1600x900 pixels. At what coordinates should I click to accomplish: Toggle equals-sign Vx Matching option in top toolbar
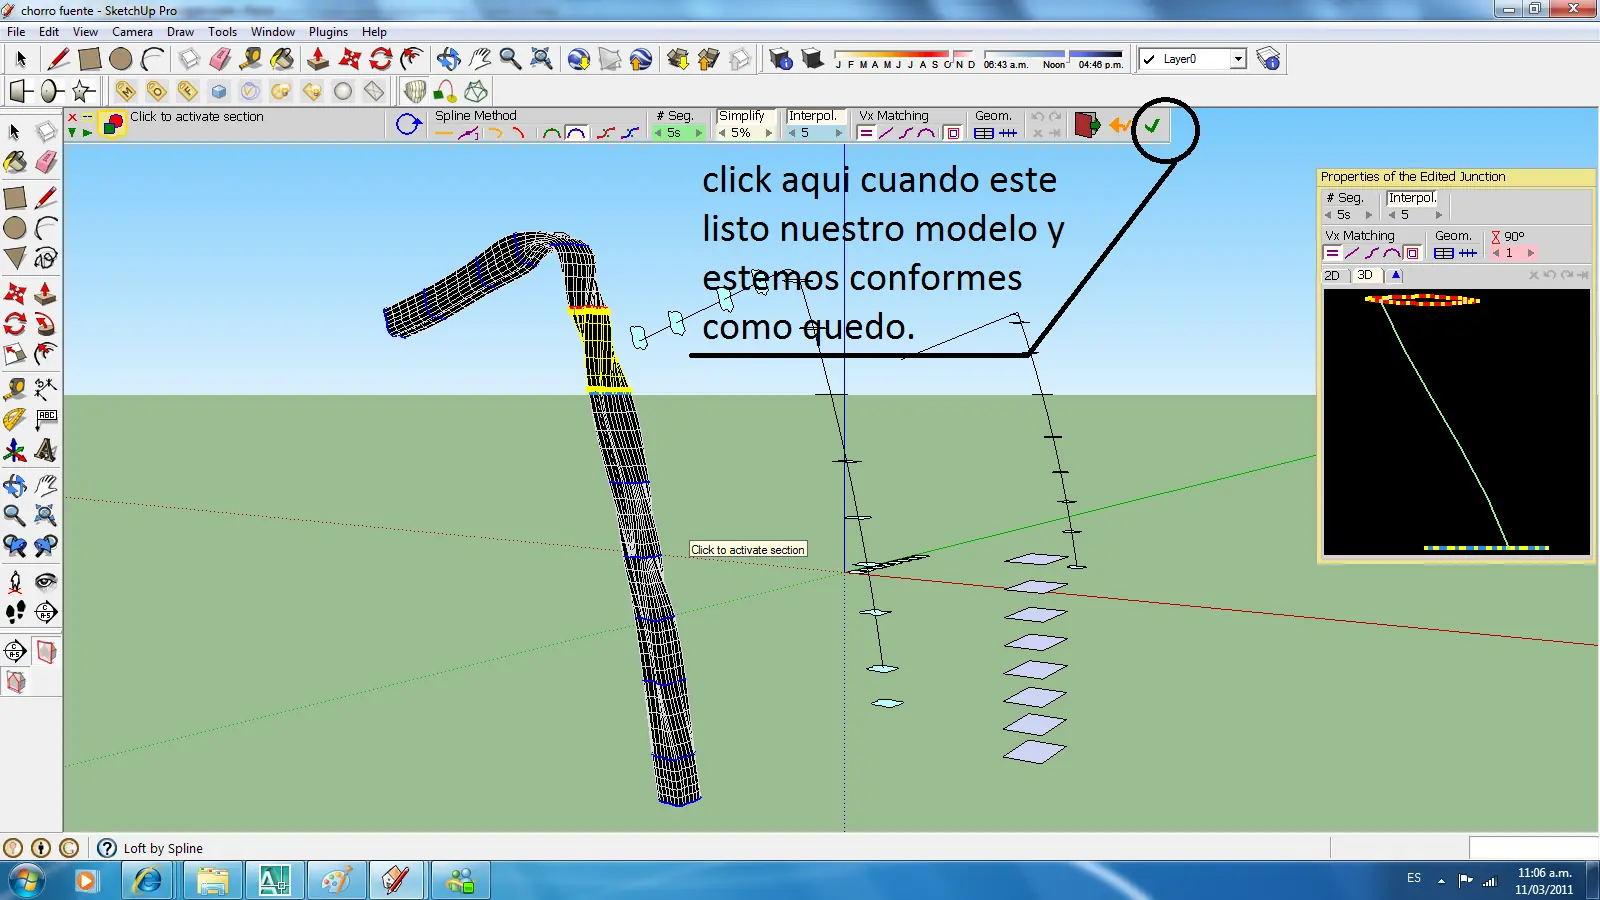click(866, 133)
